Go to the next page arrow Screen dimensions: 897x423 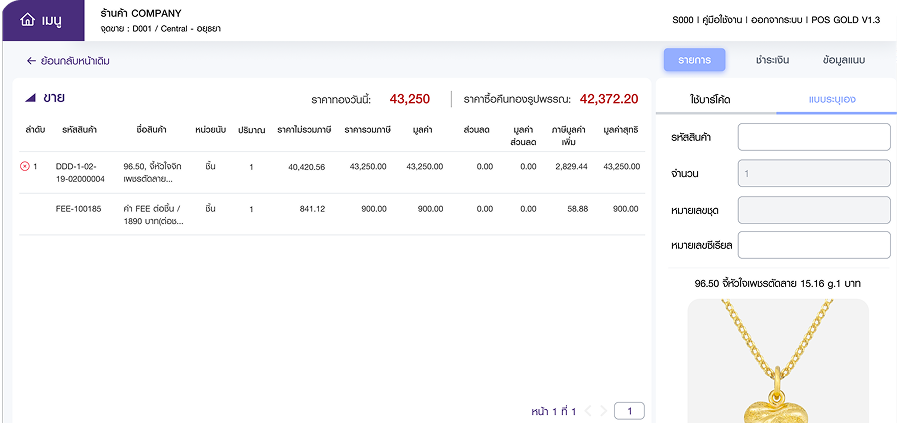tap(603, 411)
